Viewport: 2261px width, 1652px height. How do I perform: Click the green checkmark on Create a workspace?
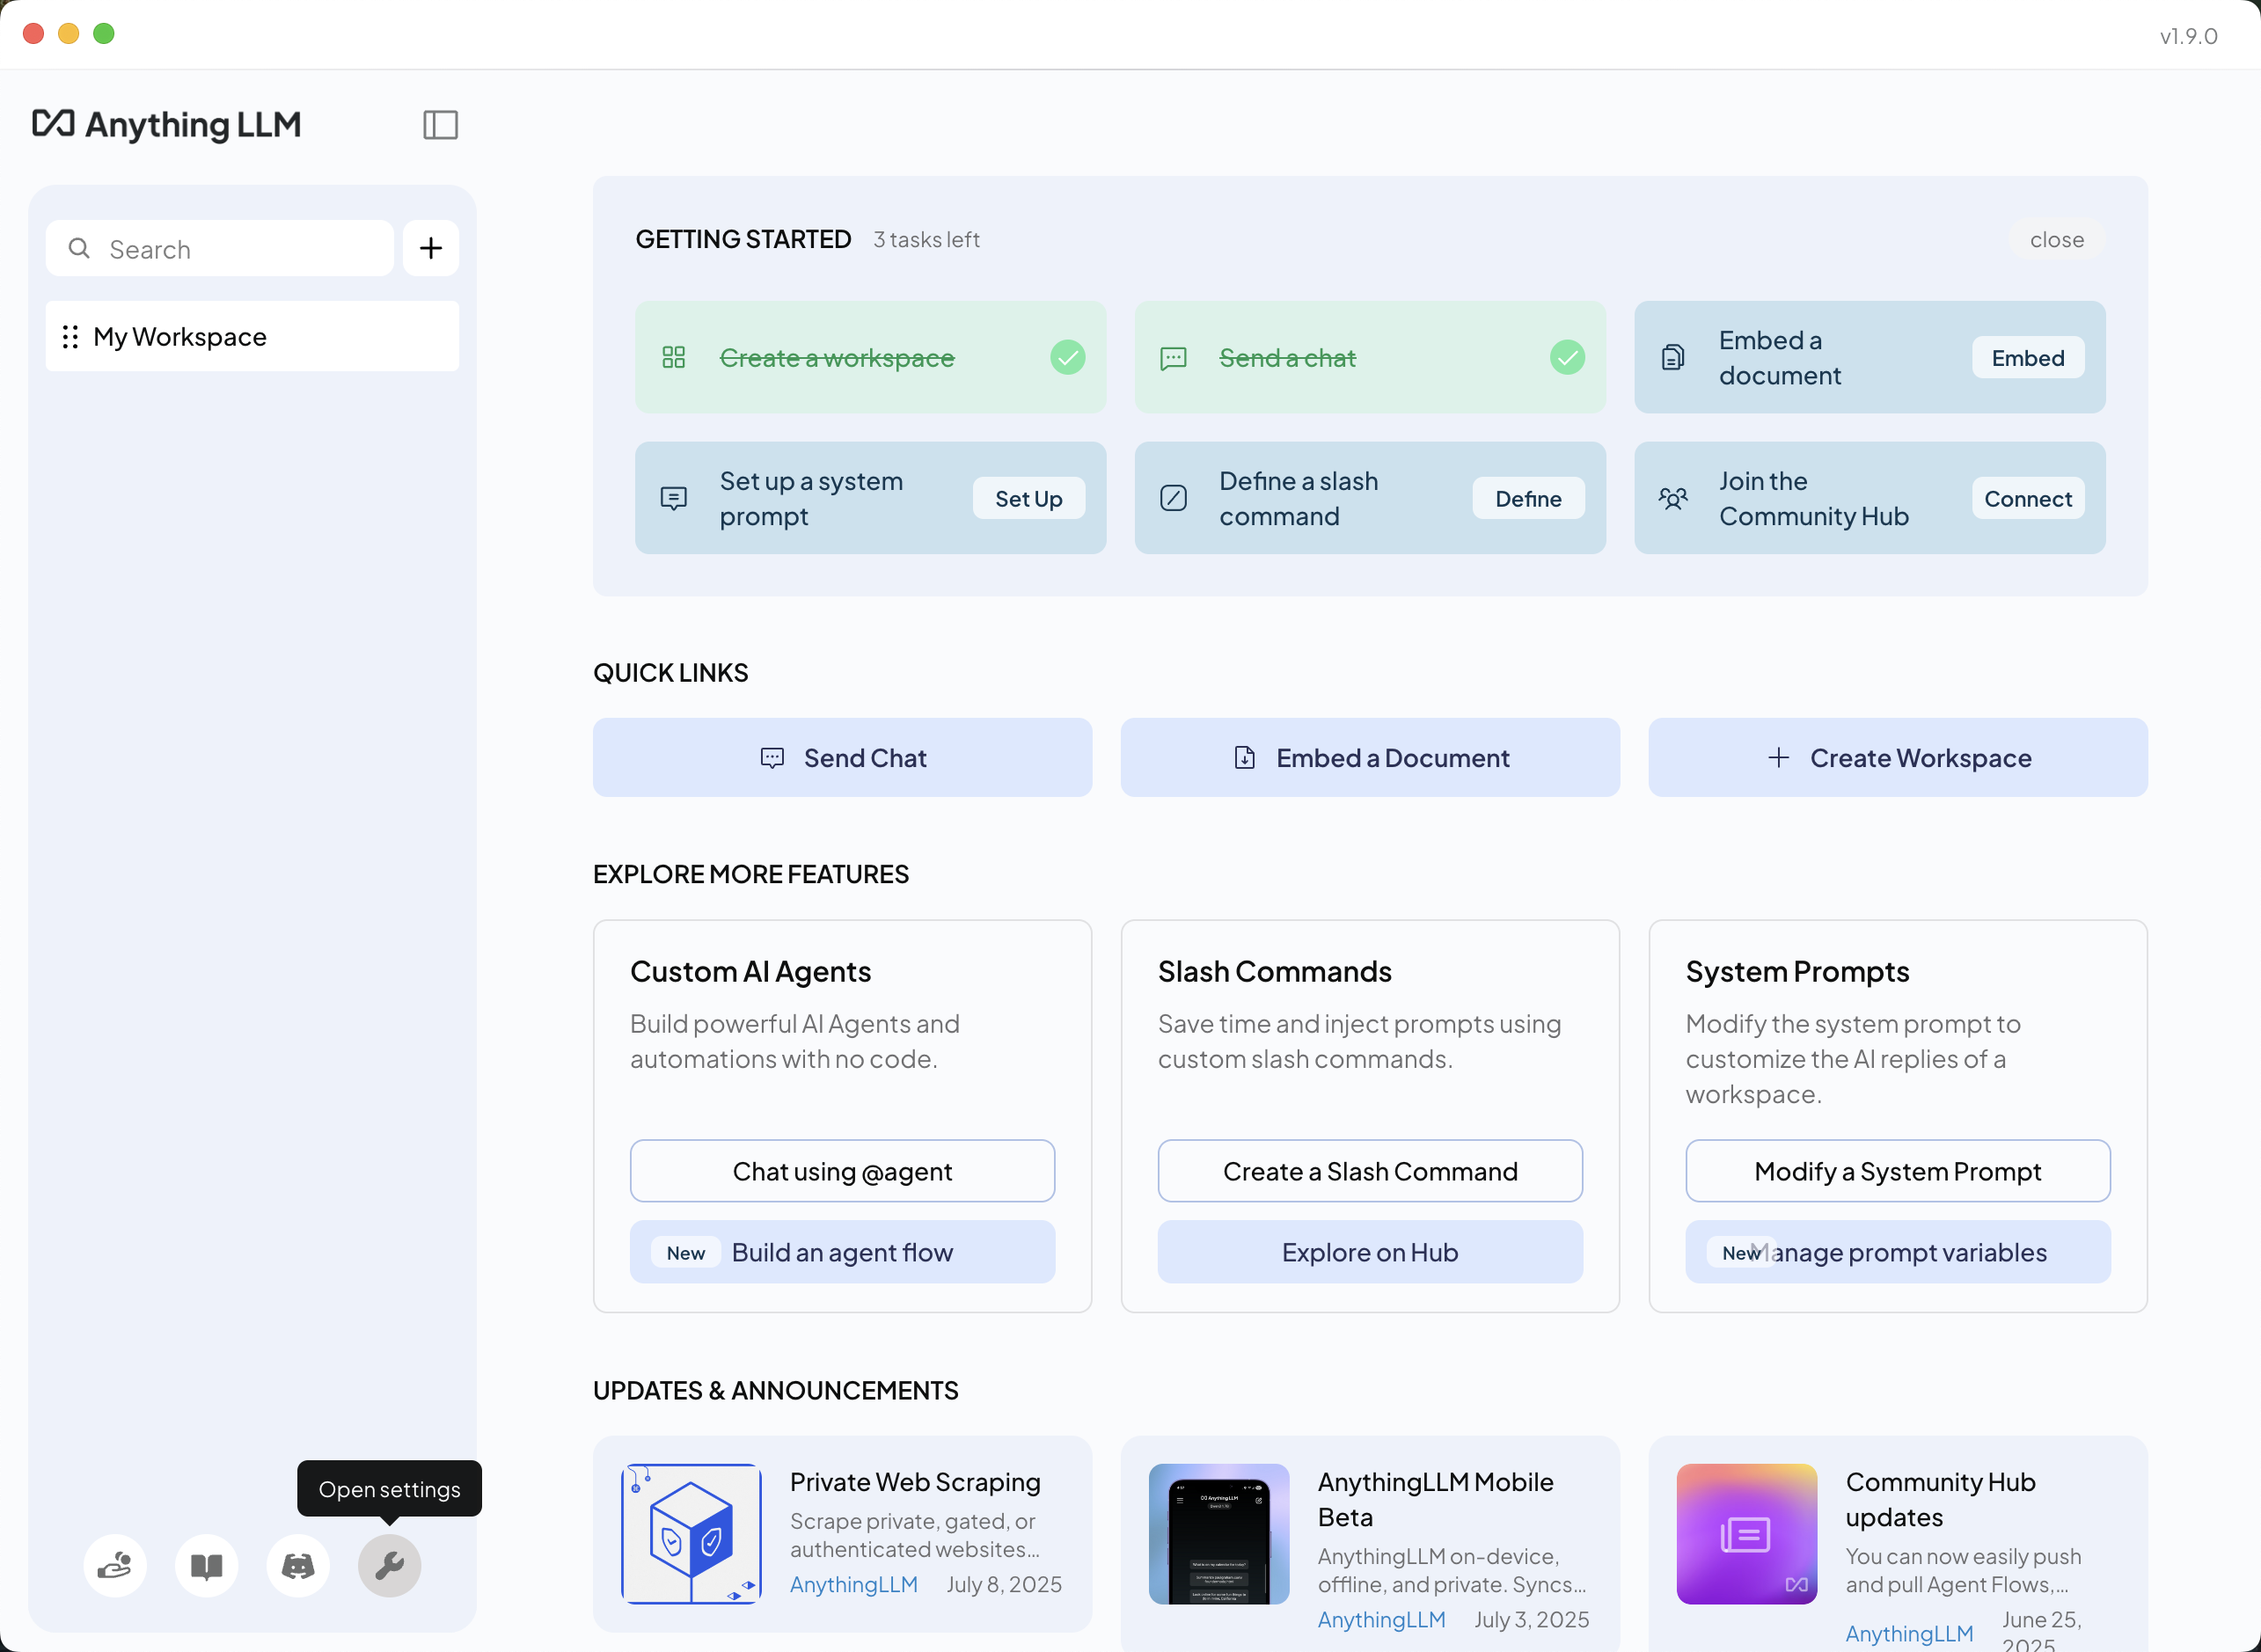pos(1068,357)
